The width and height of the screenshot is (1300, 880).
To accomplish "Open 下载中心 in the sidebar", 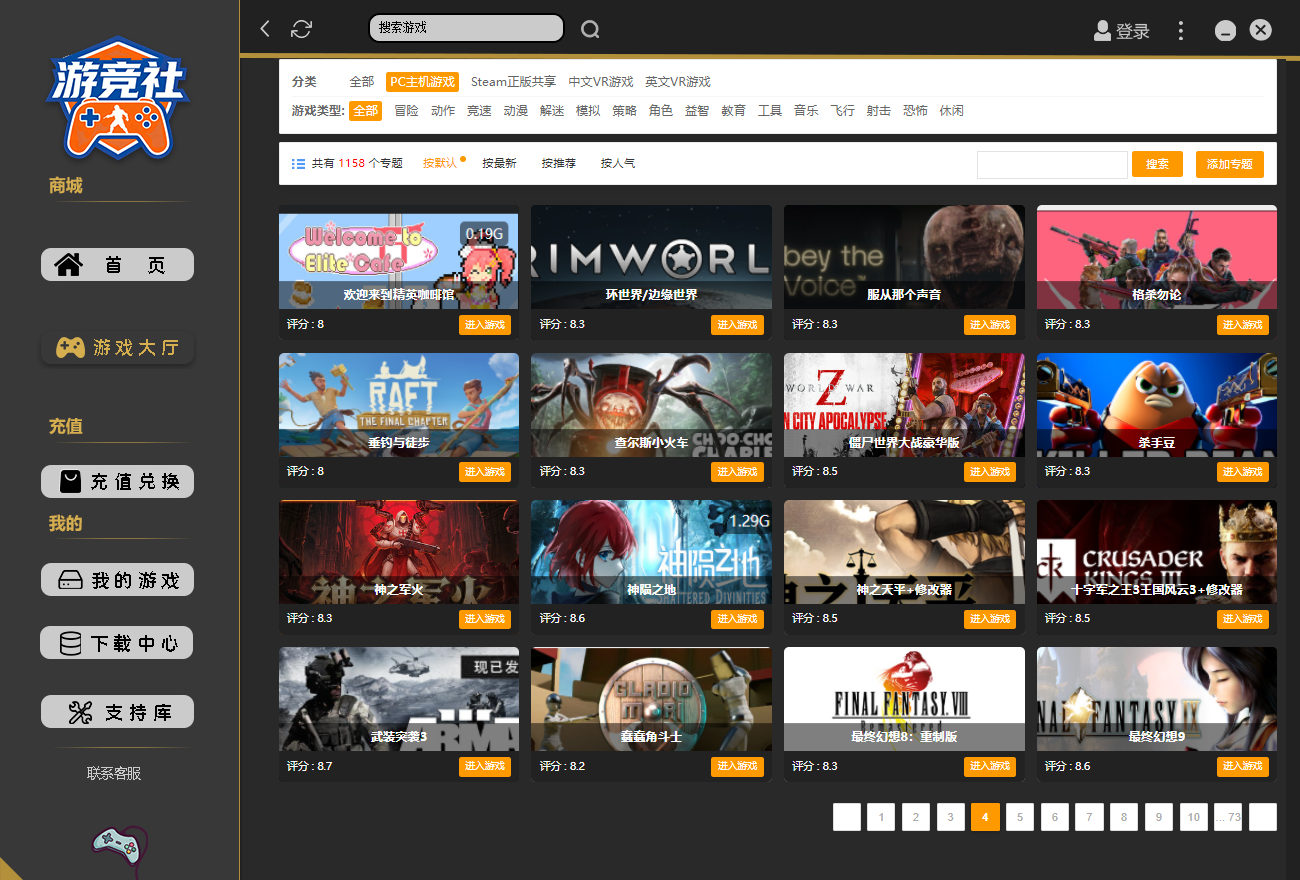I will (117, 643).
